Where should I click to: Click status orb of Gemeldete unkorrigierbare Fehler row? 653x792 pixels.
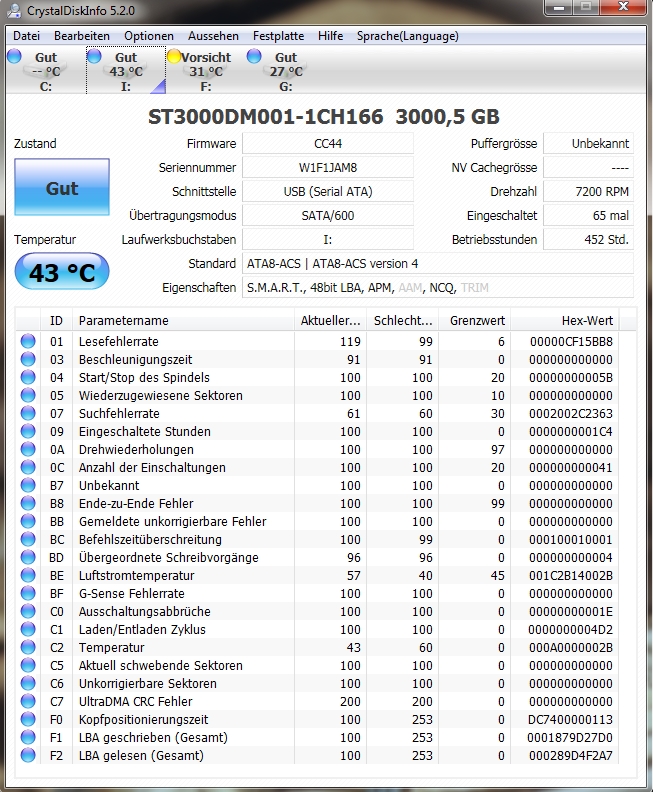click(28, 521)
